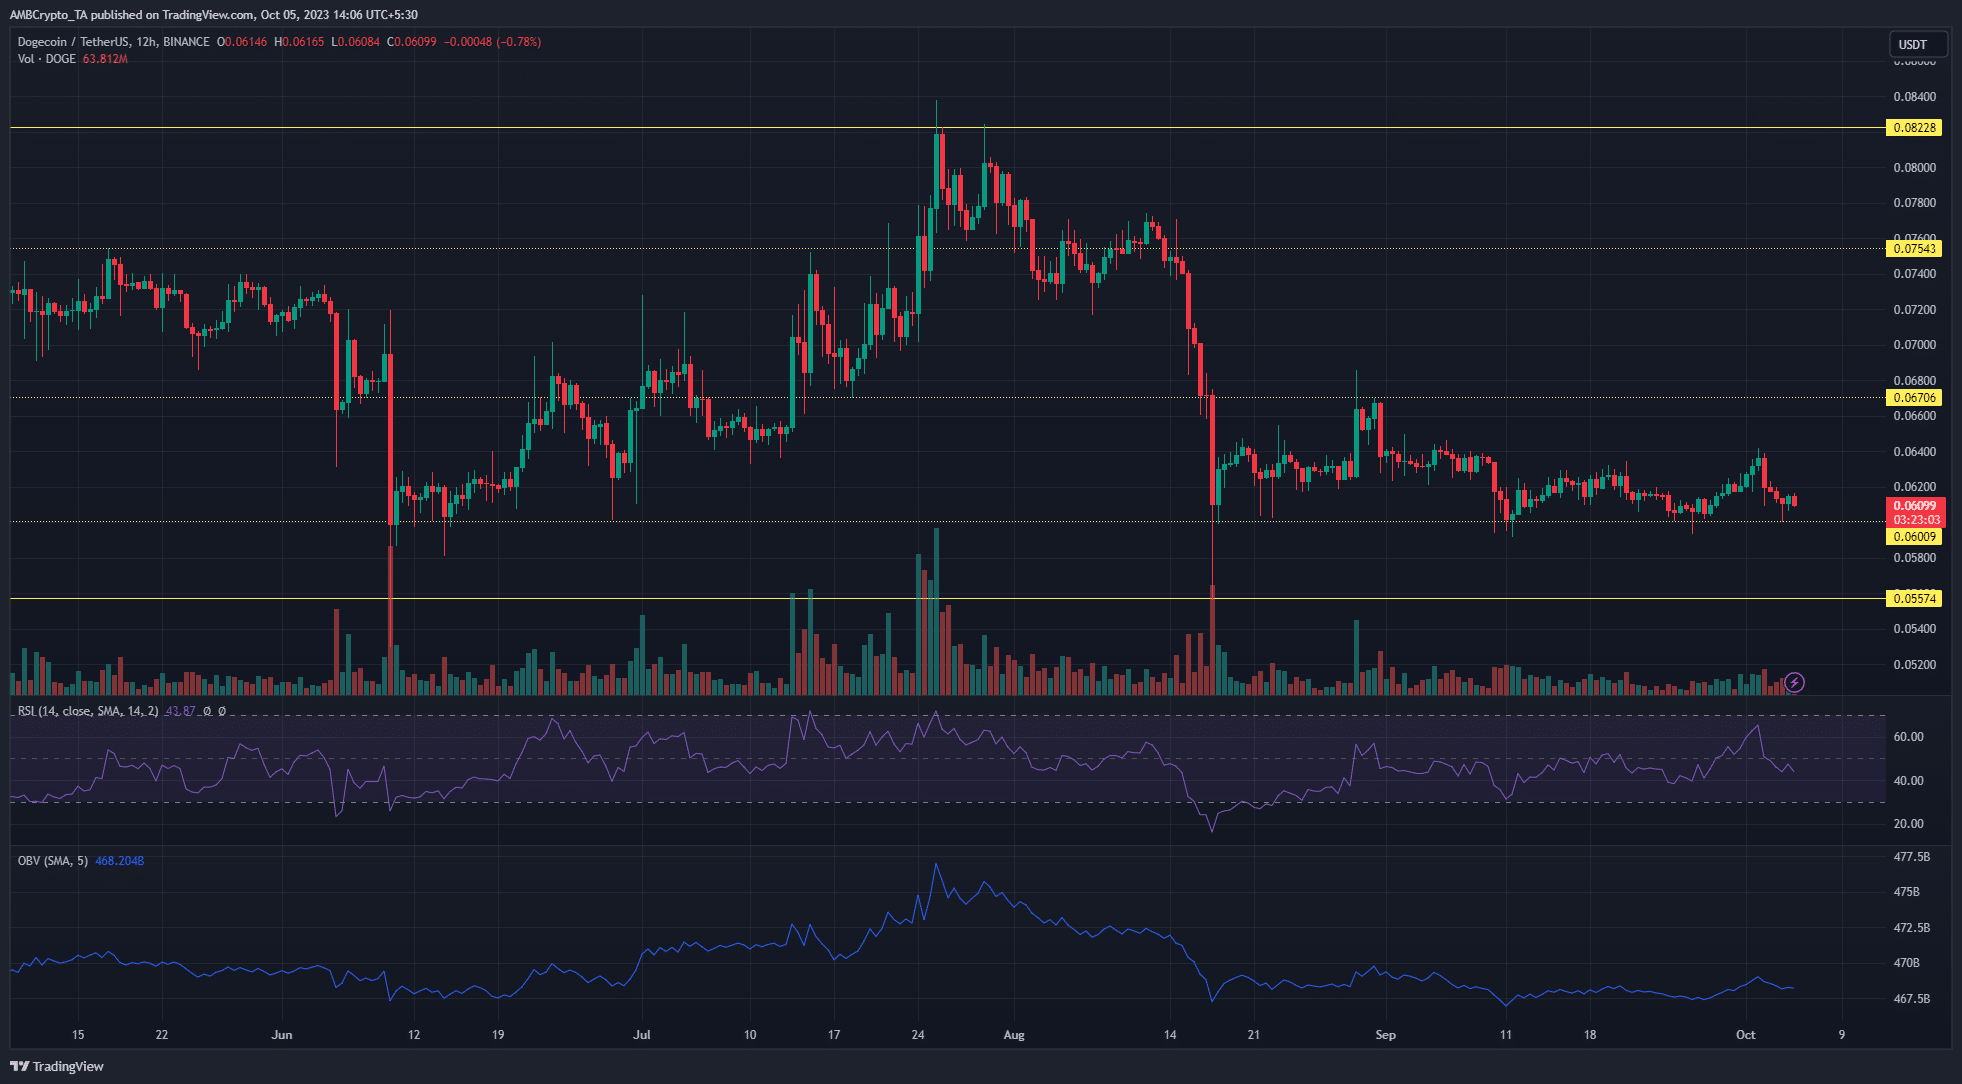Click the low value L0.06084
The height and width of the screenshot is (1084, 1962).
[356, 42]
